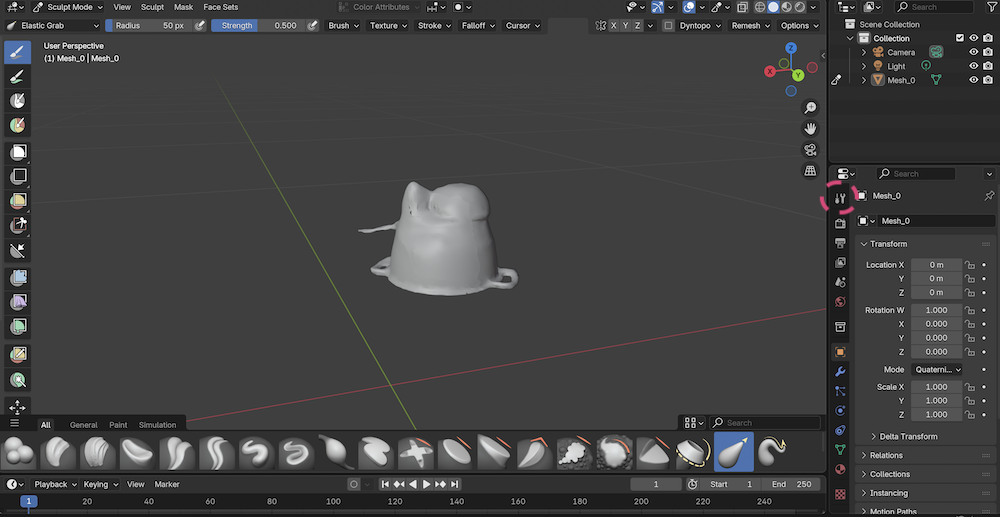Expand the Delta Transform panel
This screenshot has height=517, width=1000.
point(908,436)
